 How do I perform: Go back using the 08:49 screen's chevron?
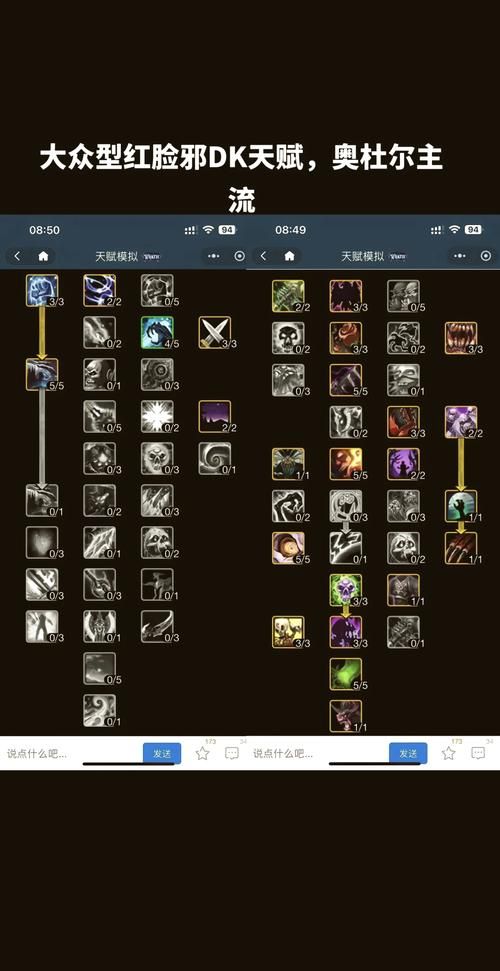click(263, 256)
